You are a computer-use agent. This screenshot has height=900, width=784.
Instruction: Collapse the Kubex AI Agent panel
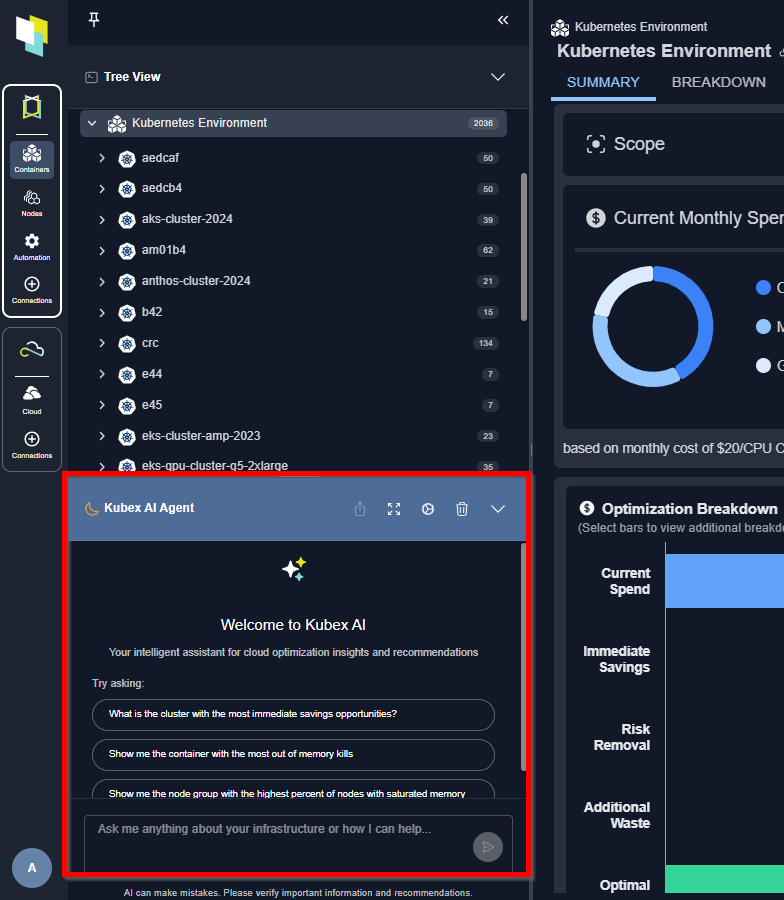498,509
